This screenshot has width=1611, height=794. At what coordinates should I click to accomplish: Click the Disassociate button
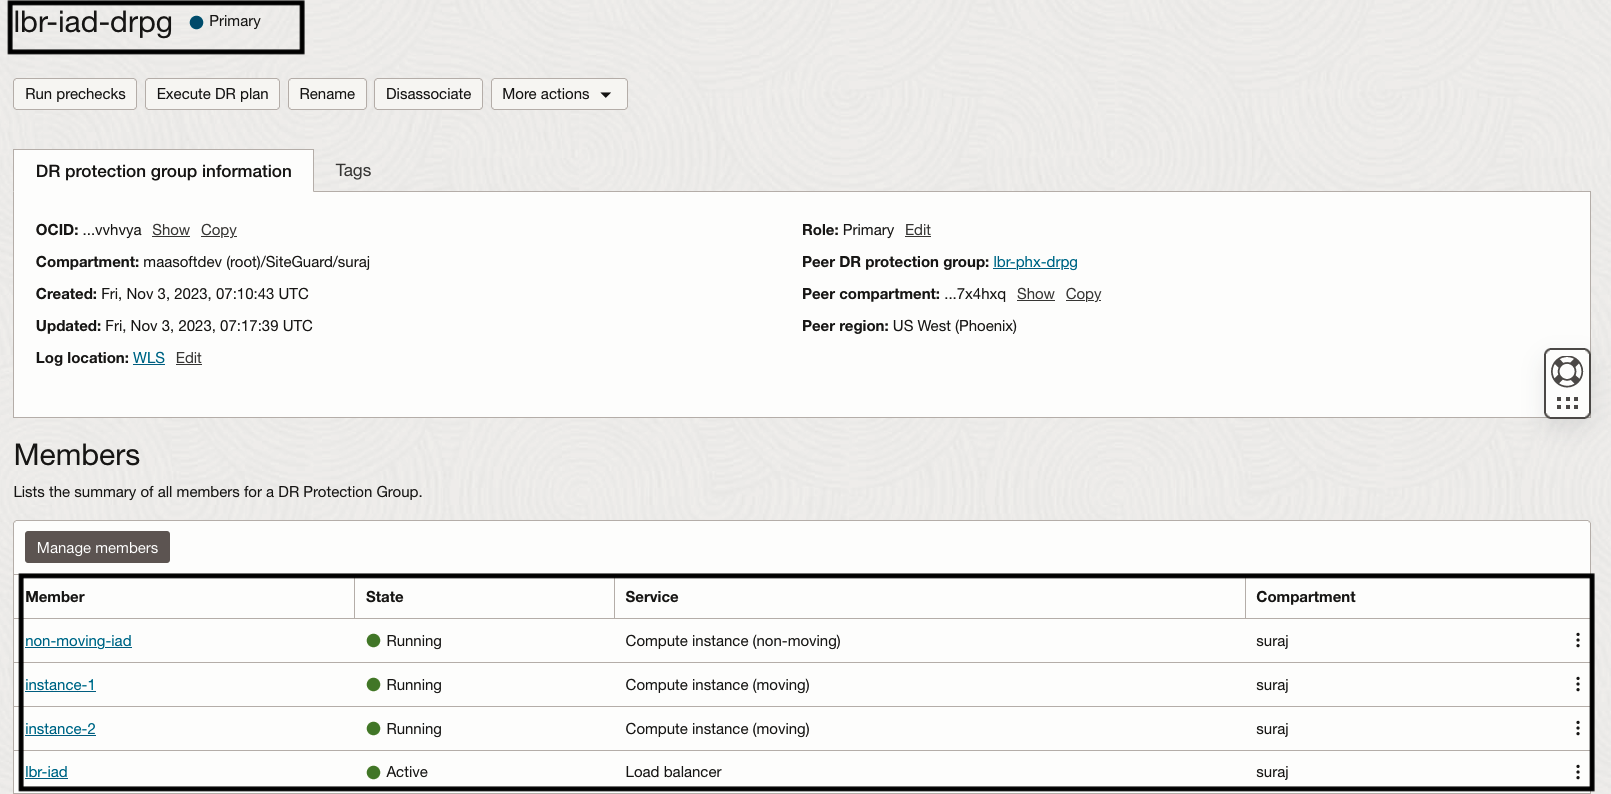pyautogui.click(x=428, y=94)
